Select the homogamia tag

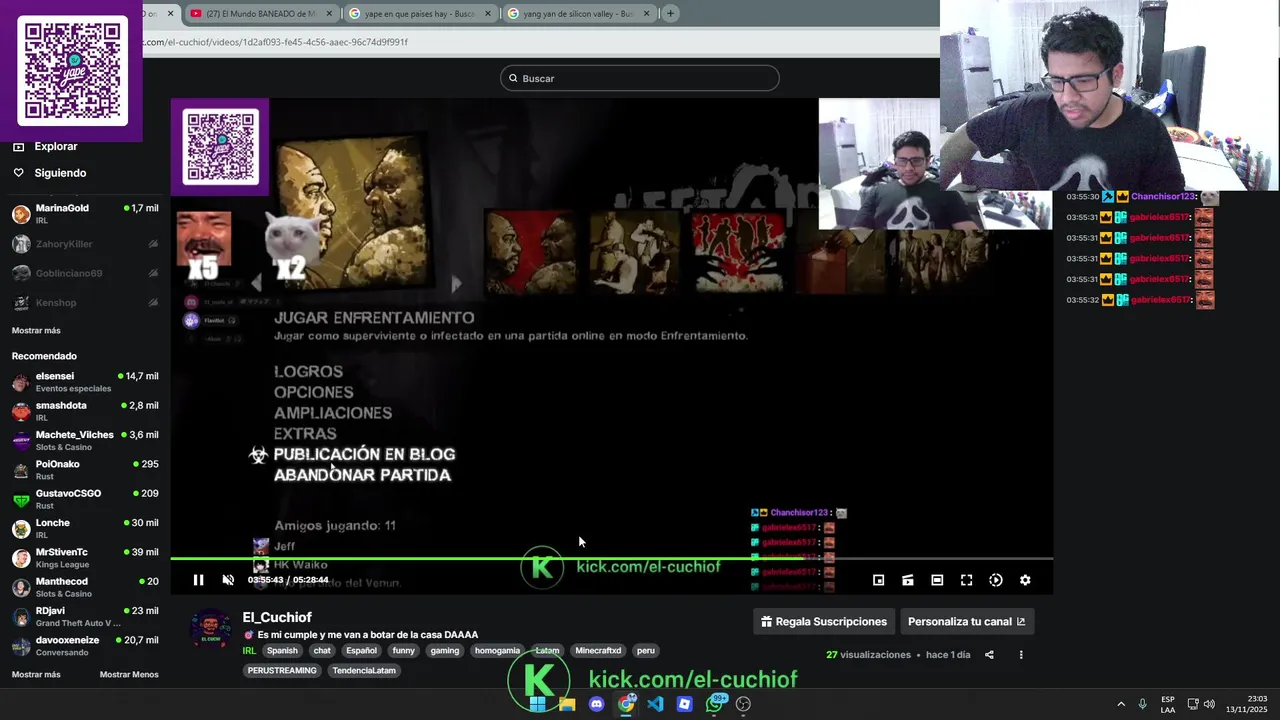(497, 651)
